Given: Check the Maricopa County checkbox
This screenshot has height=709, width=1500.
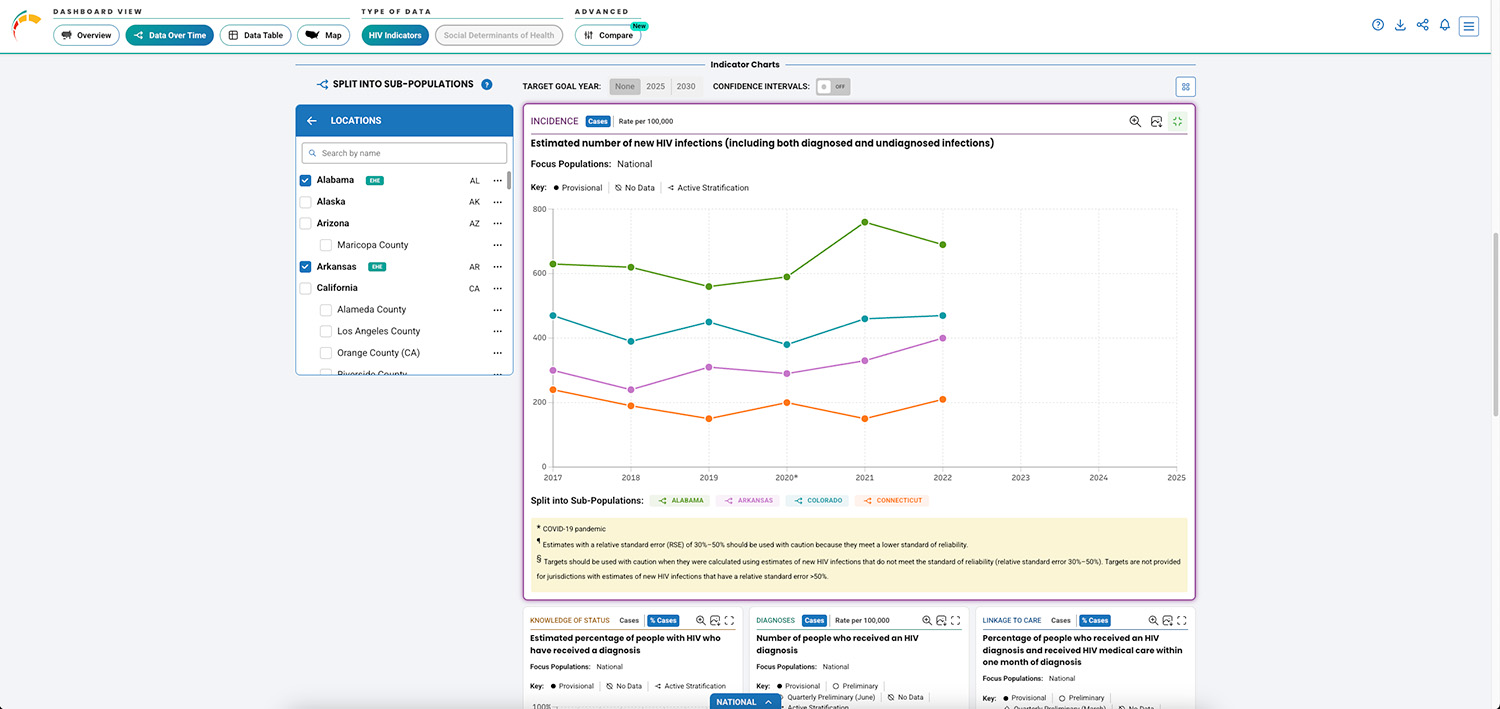Looking at the screenshot, I should pos(326,245).
